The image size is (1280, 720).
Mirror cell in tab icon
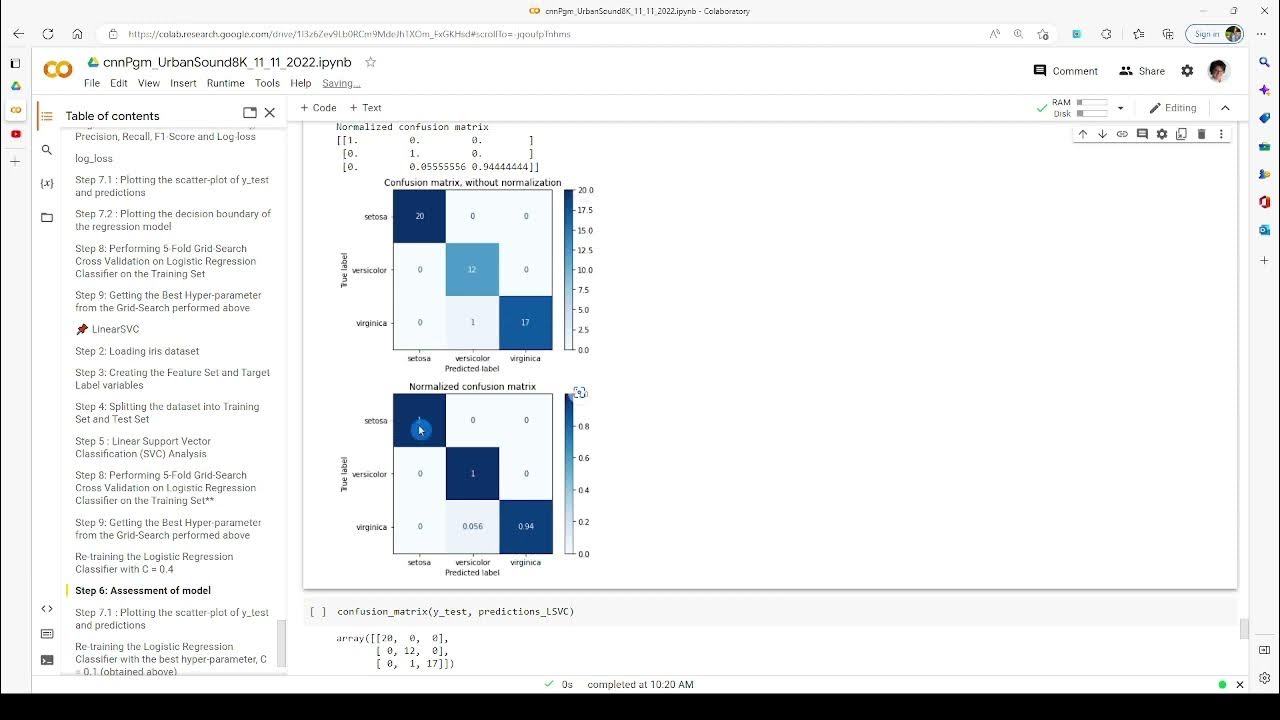click(x=1181, y=134)
